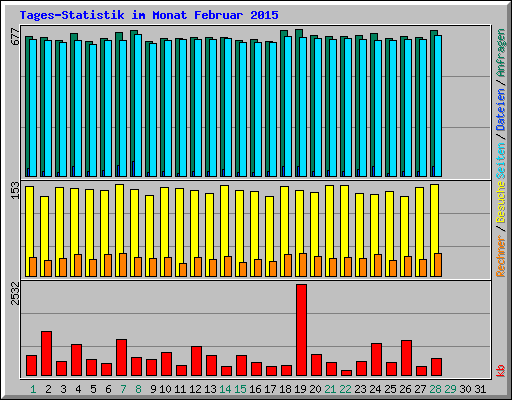
Task: Click the orange Rechner bar for day 11
Action: pyautogui.click(x=183, y=270)
